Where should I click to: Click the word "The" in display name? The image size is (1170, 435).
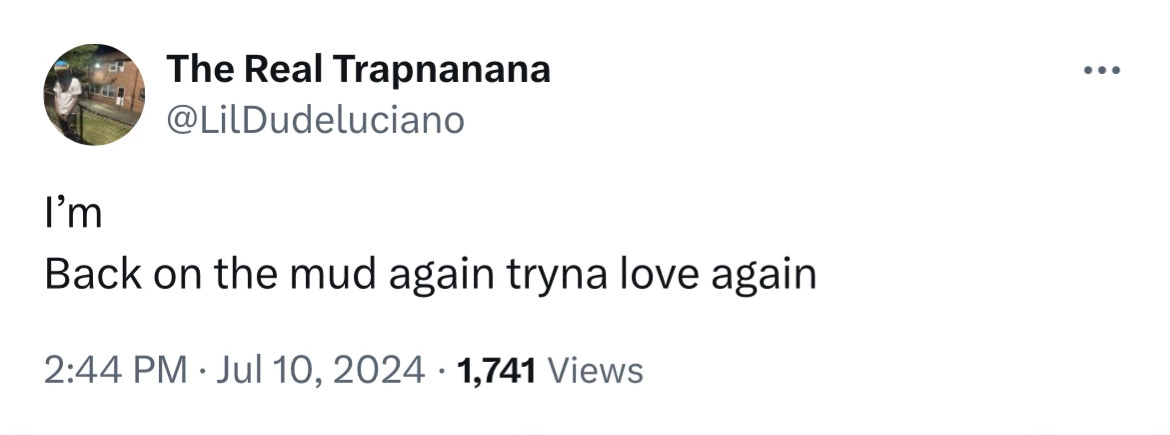click(x=199, y=69)
